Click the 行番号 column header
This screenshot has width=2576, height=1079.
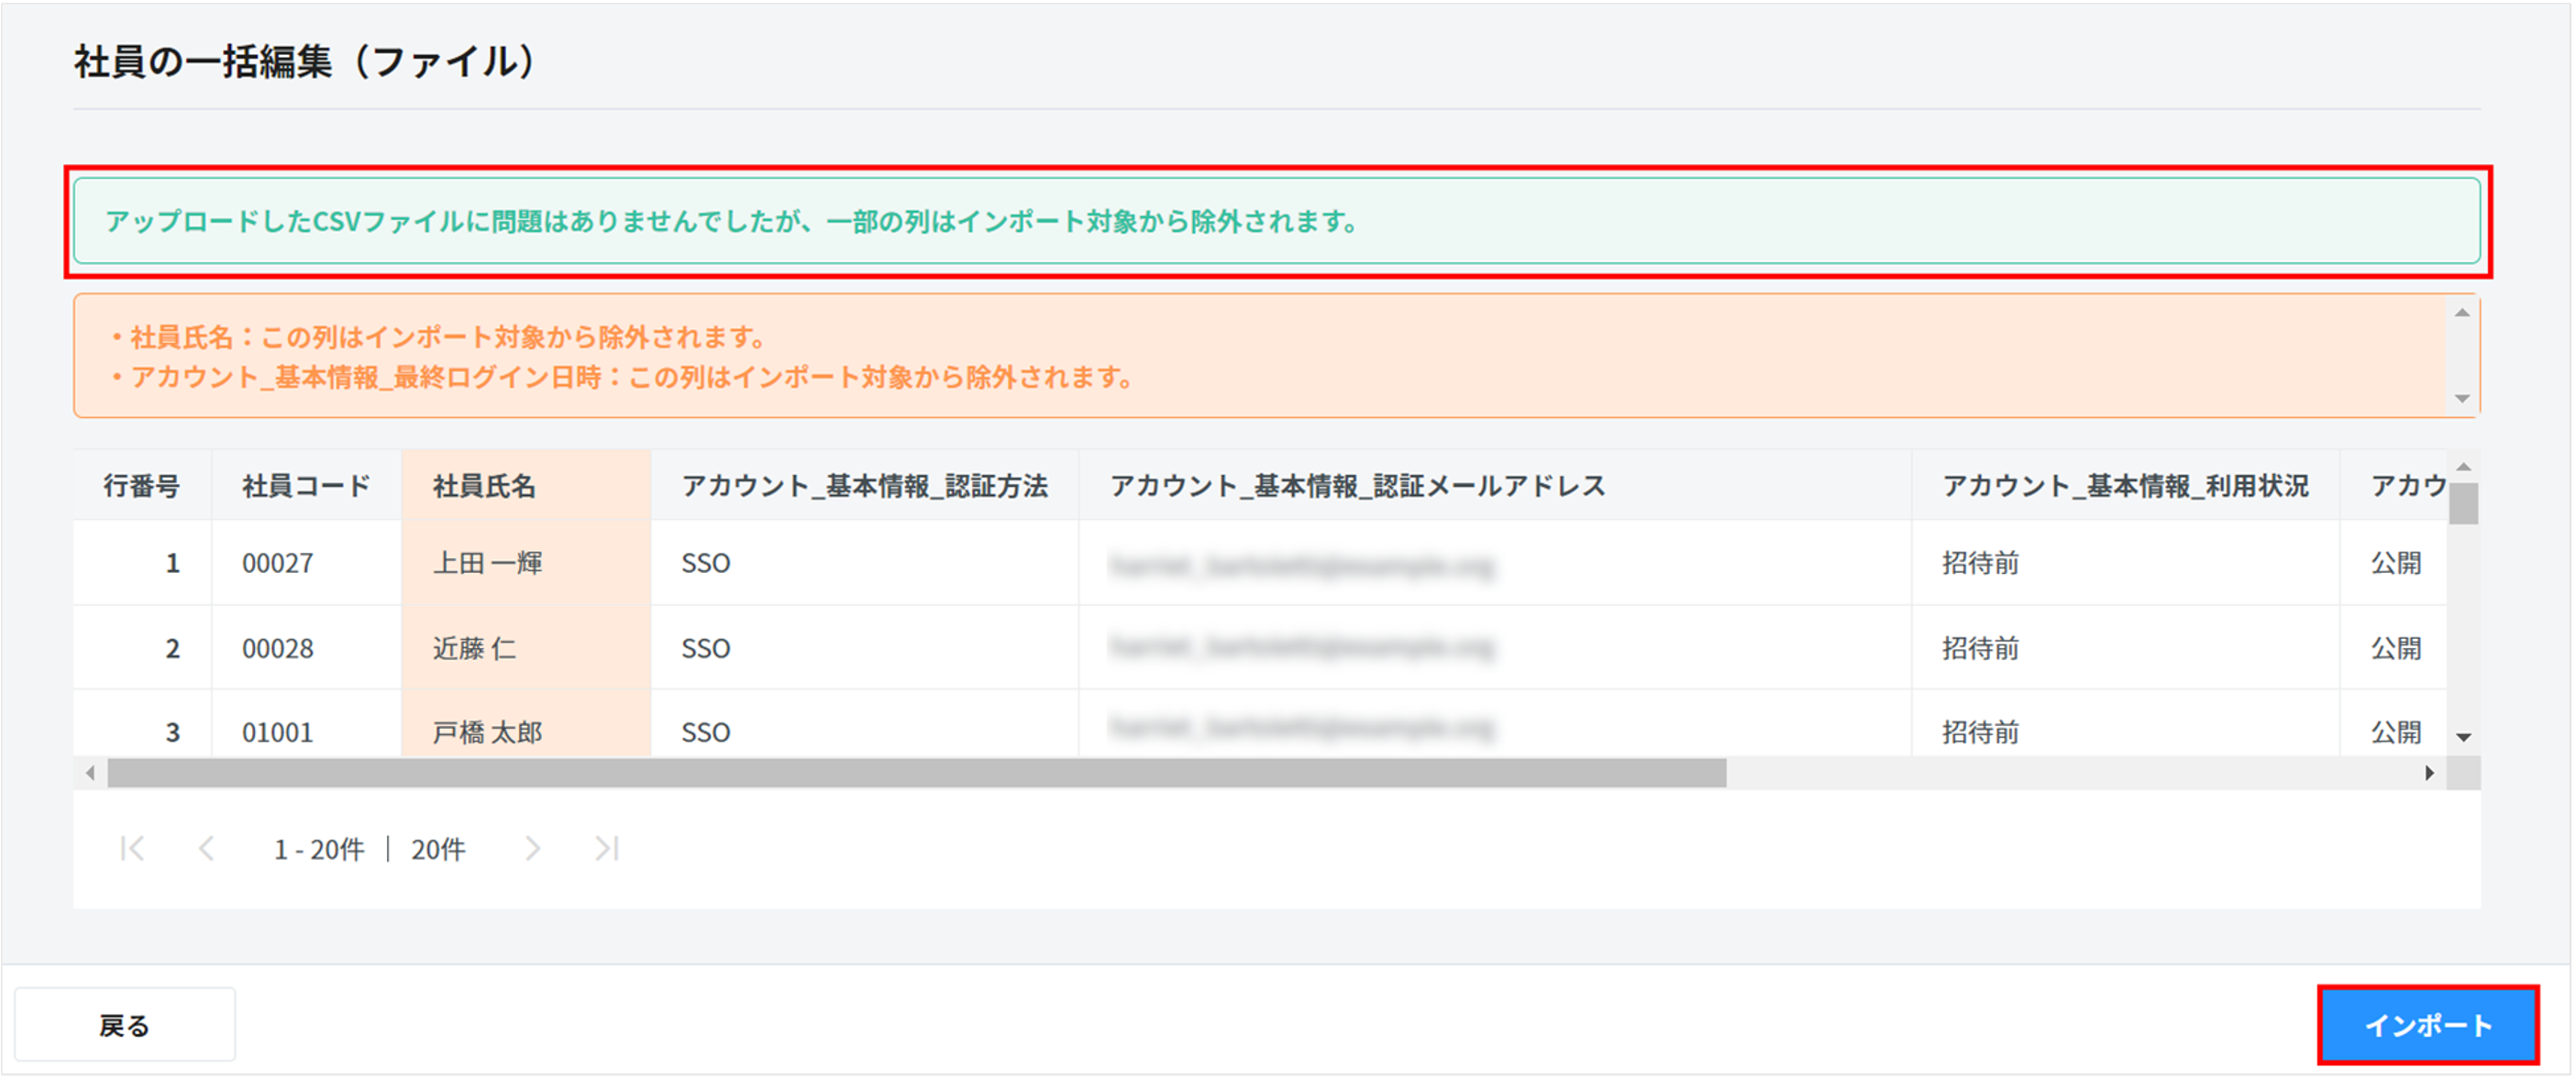click(x=142, y=486)
